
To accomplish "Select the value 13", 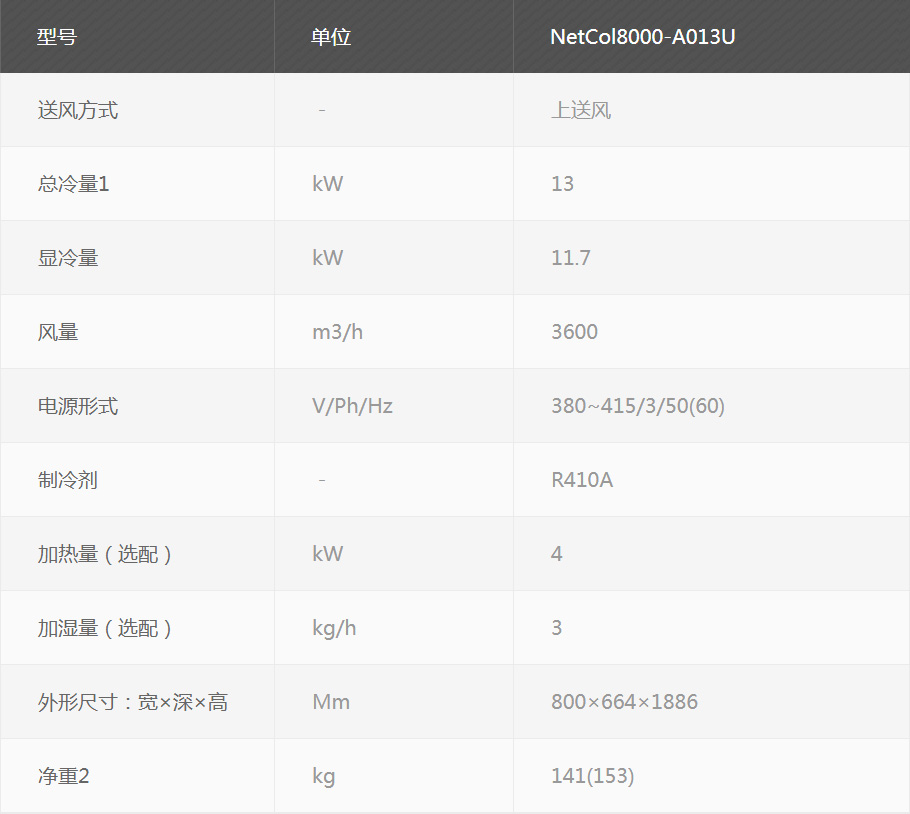I will tap(562, 184).
